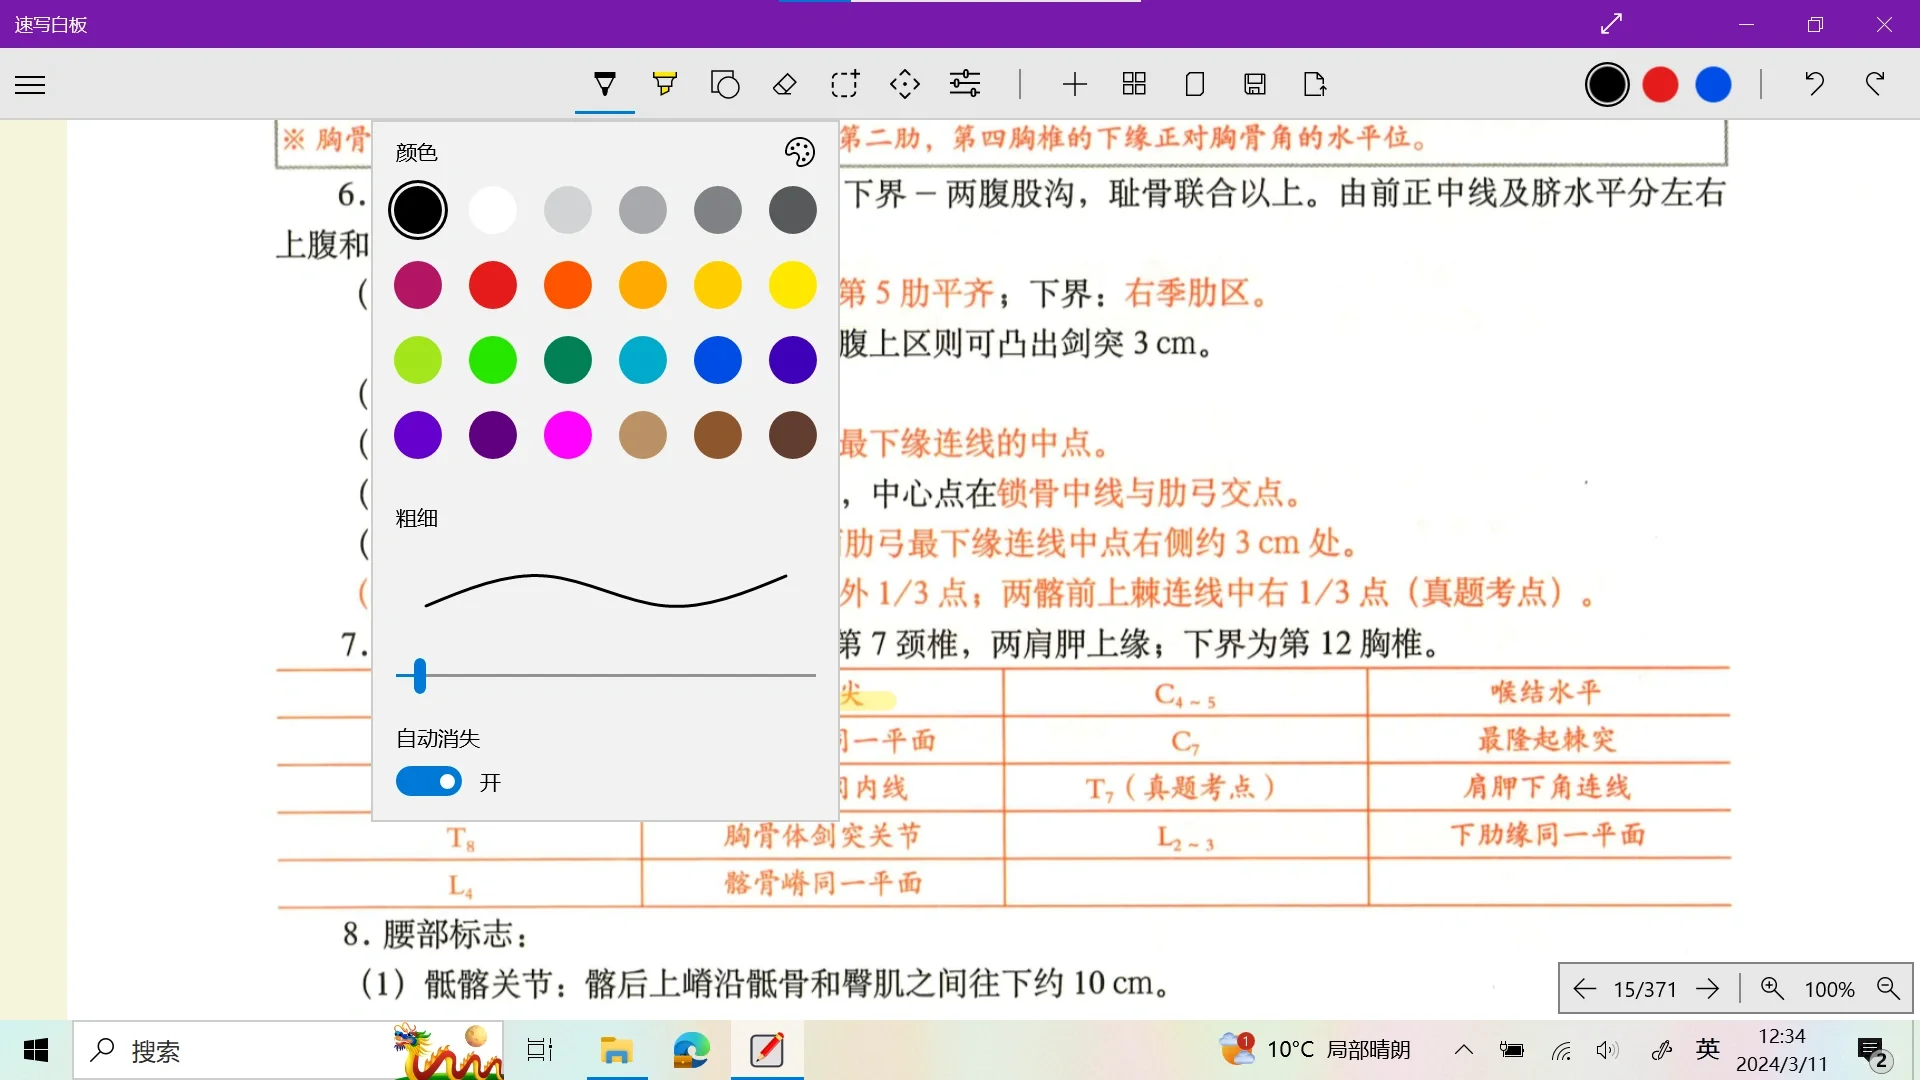Zoom in using the magnifier button
Image resolution: width=1920 pixels, height=1080 pixels.
(1773, 989)
